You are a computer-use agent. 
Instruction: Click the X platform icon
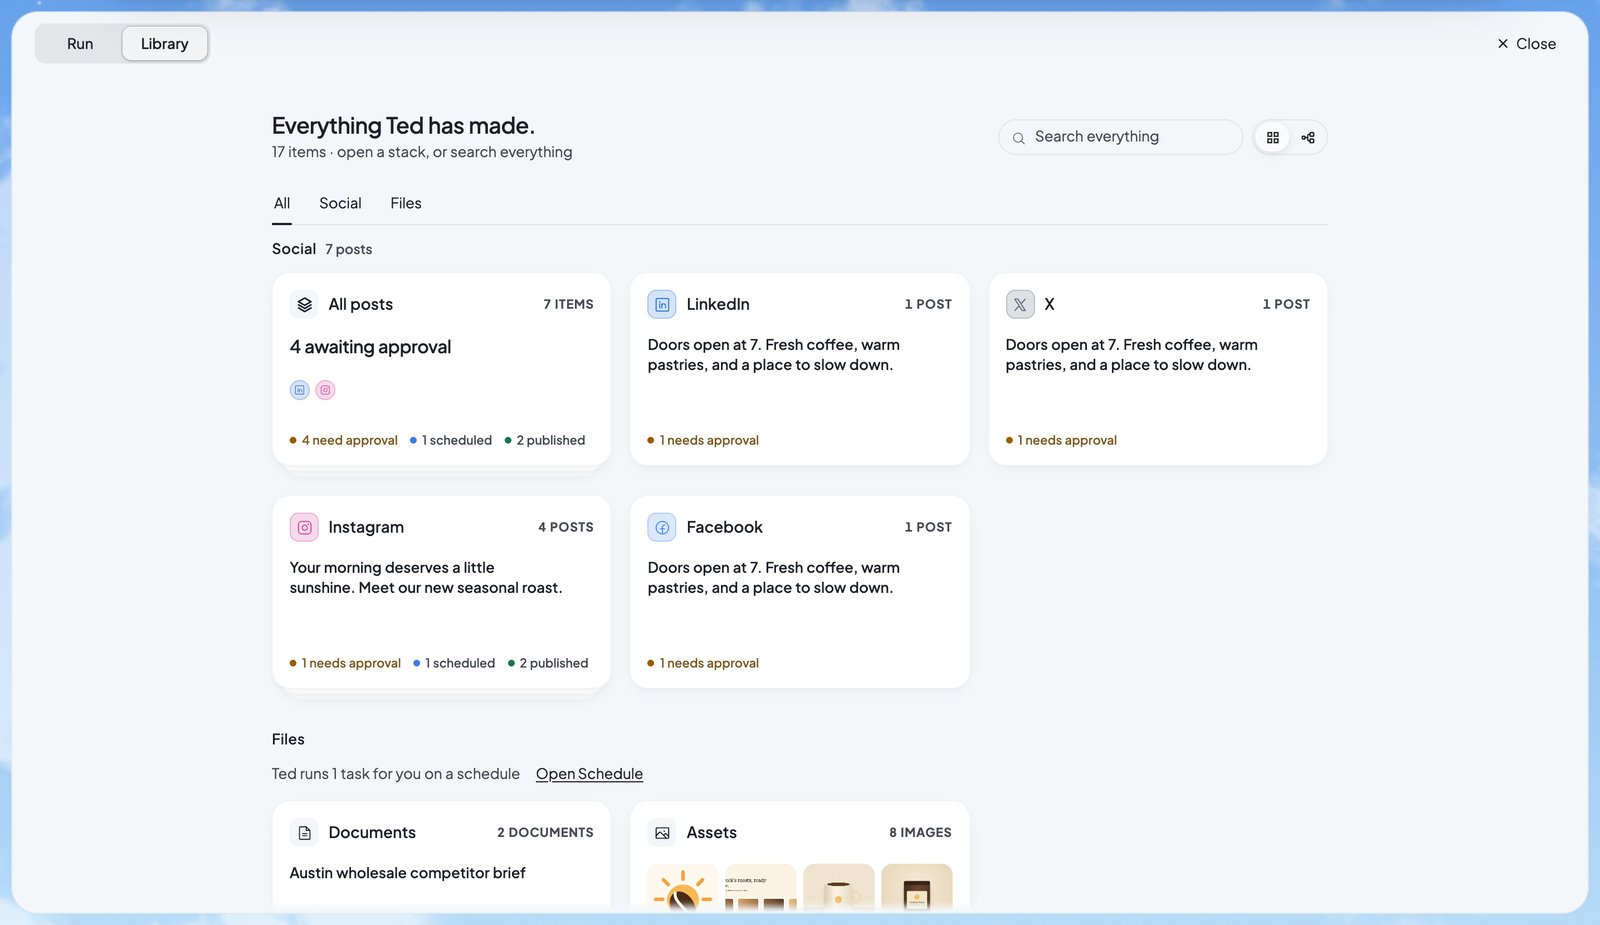[1020, 304]
